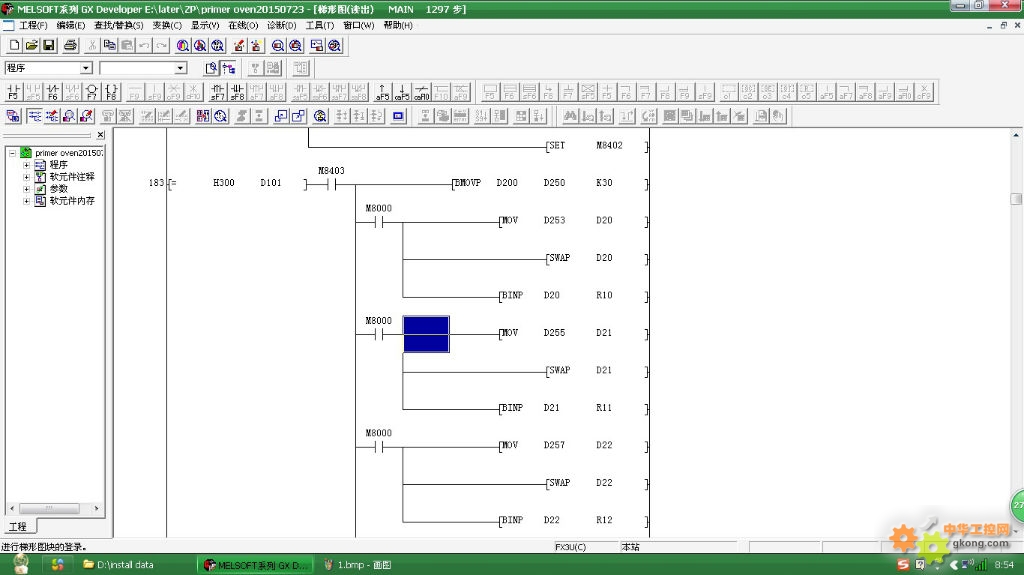Open a project with the folder icon
Viewport: 1024px width, 575px height.
coord(31,45)
